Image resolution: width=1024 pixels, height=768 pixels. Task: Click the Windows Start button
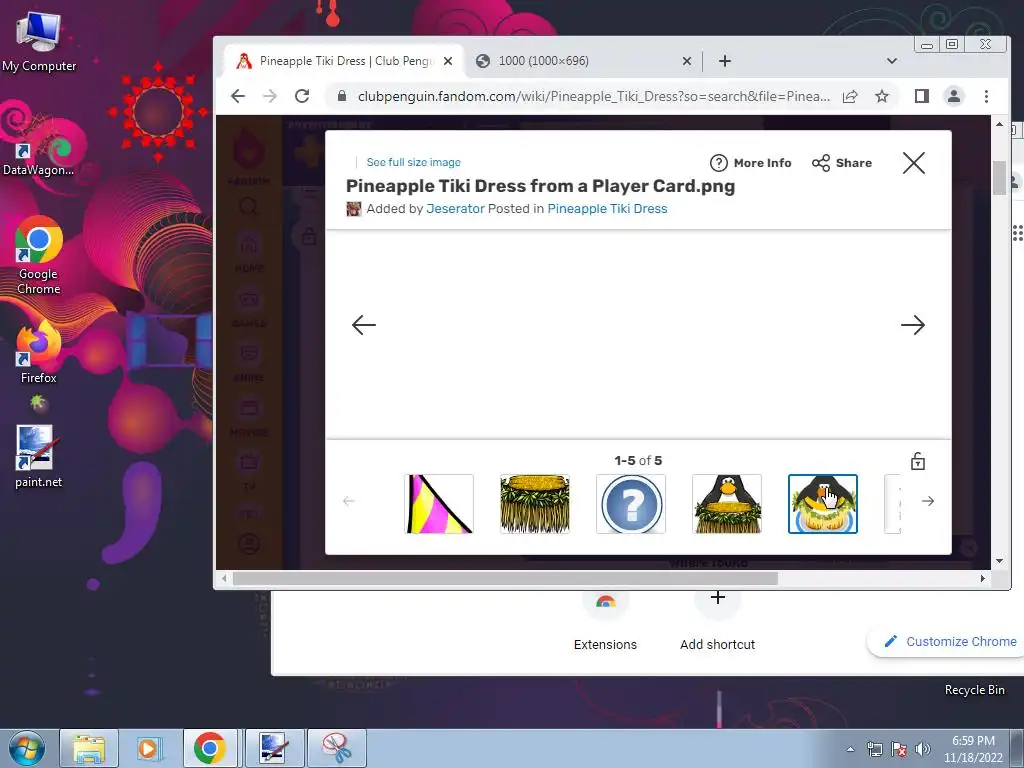(27, 748)
